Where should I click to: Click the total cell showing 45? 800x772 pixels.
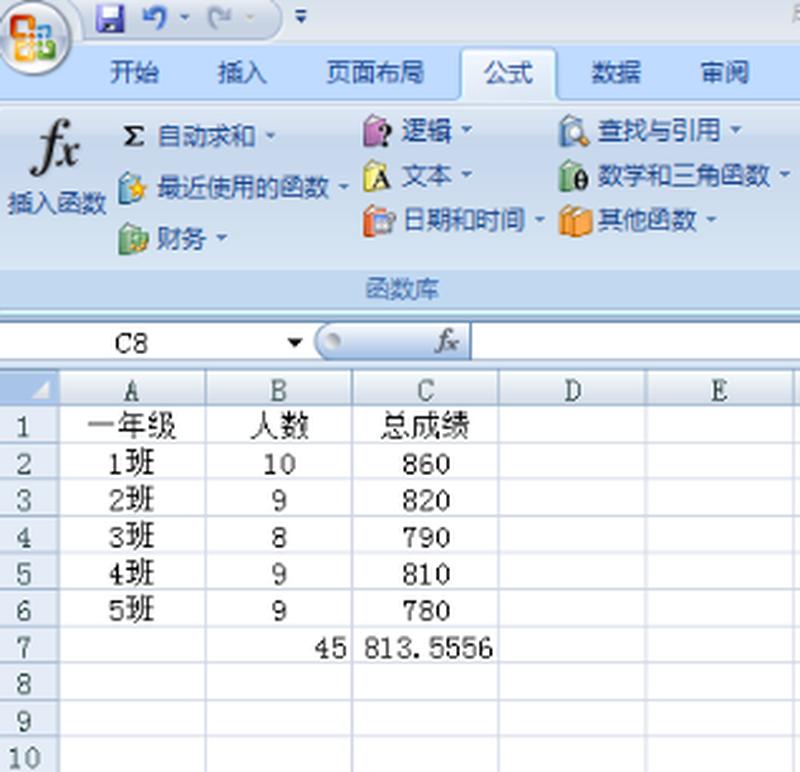click(x=279, y=646)
